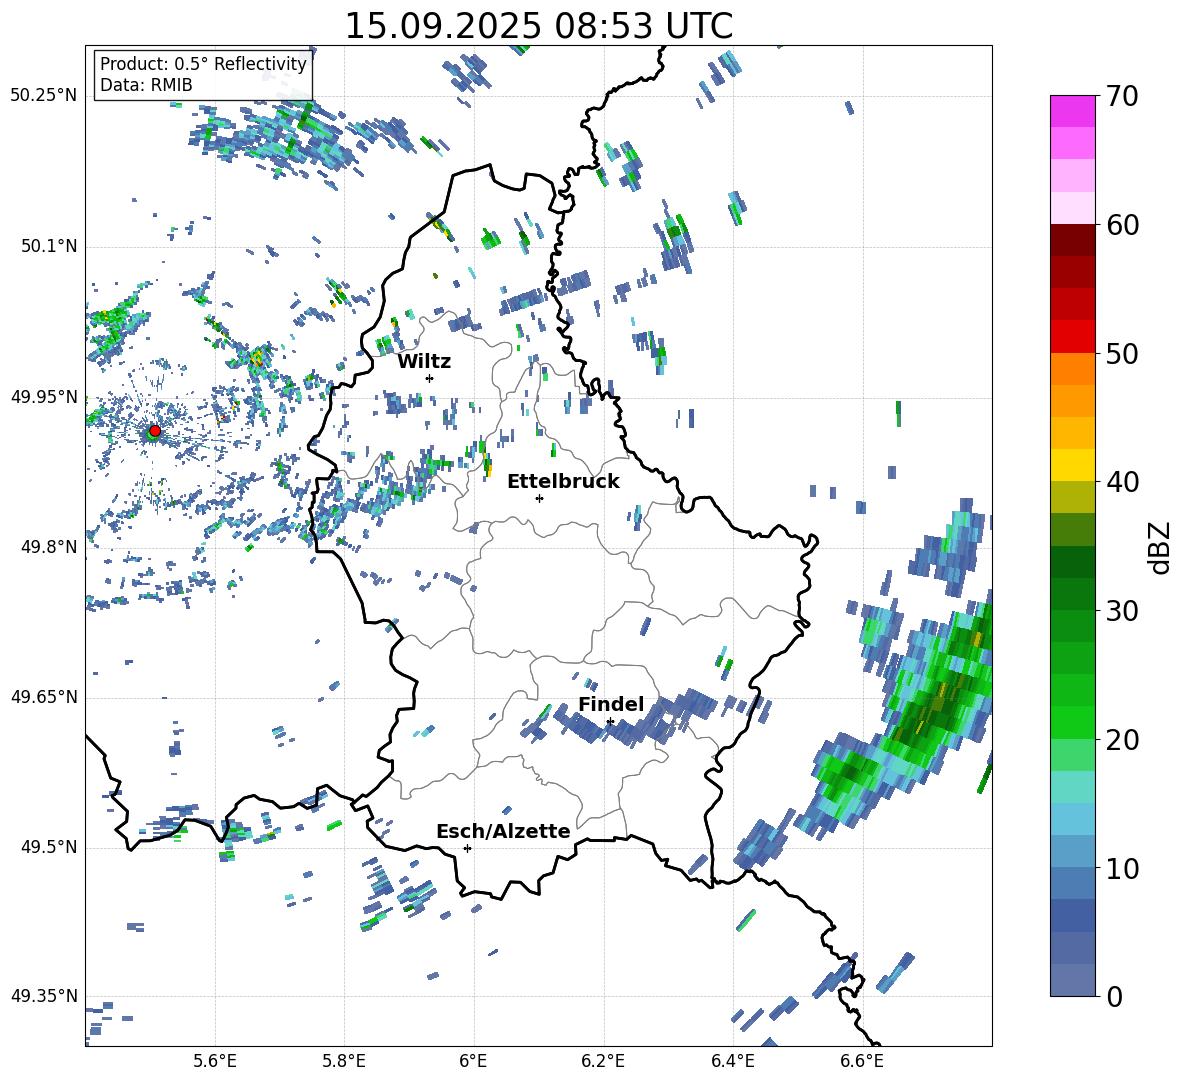Click the 50.25°N latitude label

tap(44, 96)
